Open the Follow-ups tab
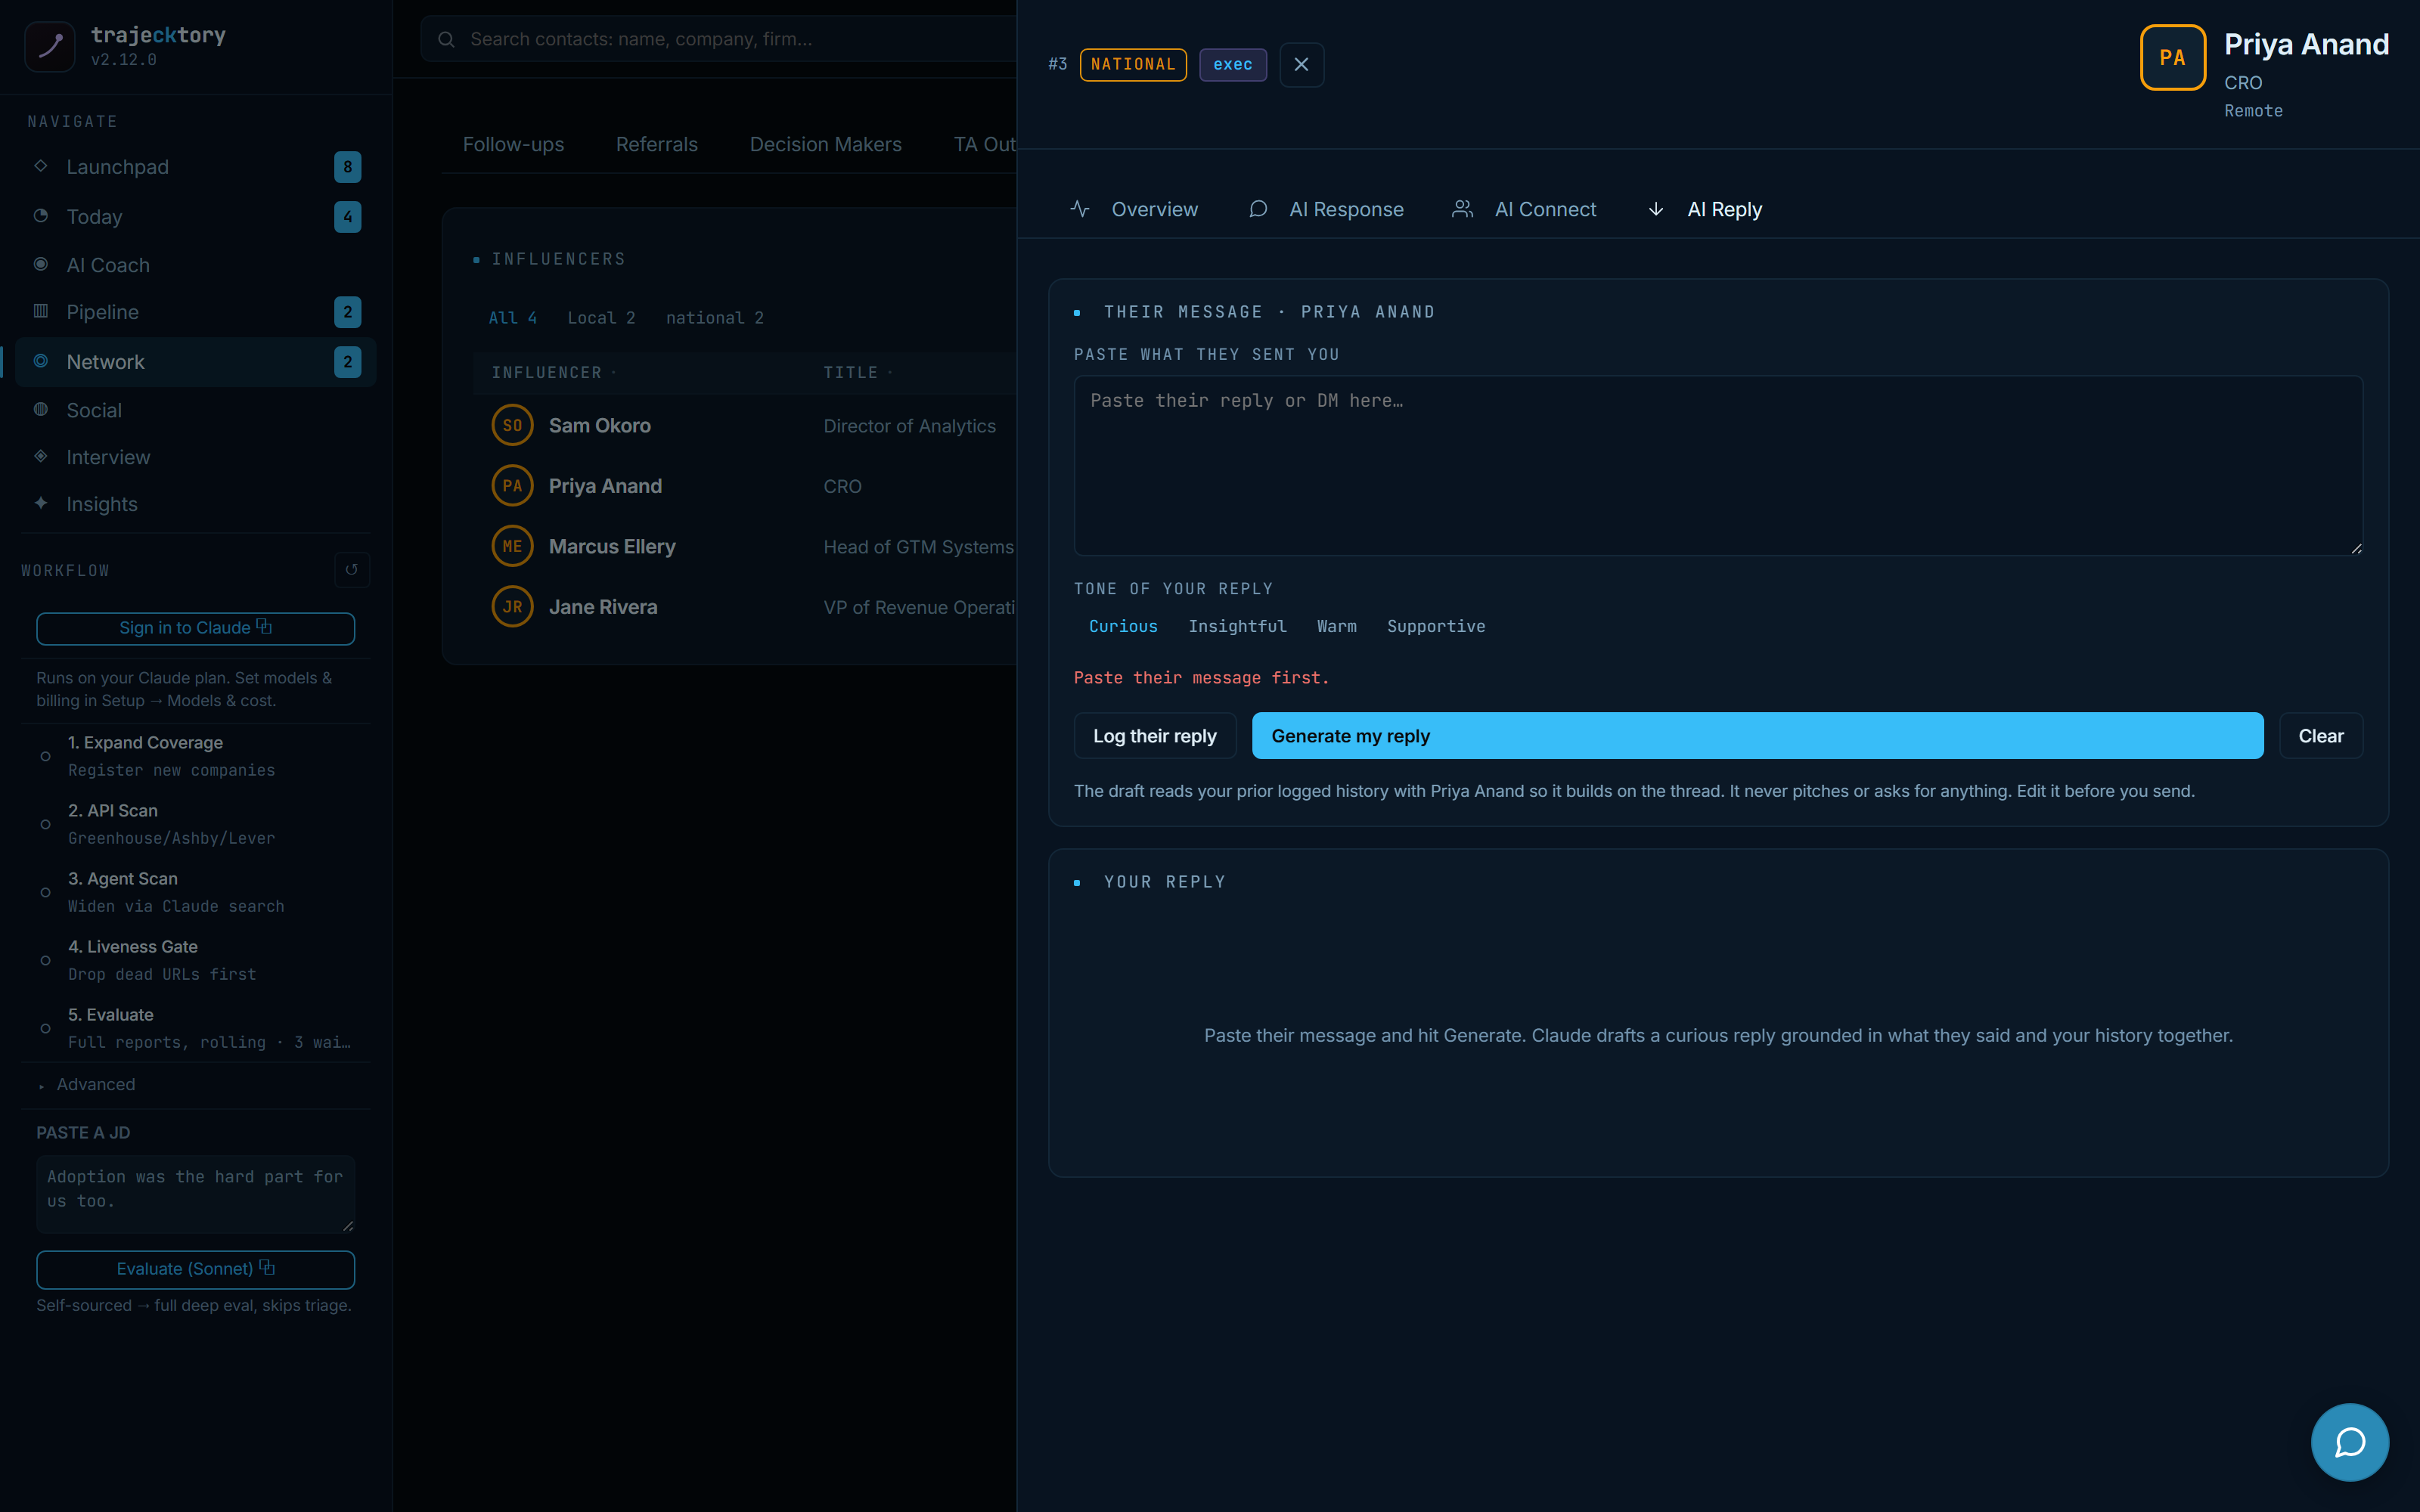This screenshot has height=1512, width=2420. tap(513, 144)
